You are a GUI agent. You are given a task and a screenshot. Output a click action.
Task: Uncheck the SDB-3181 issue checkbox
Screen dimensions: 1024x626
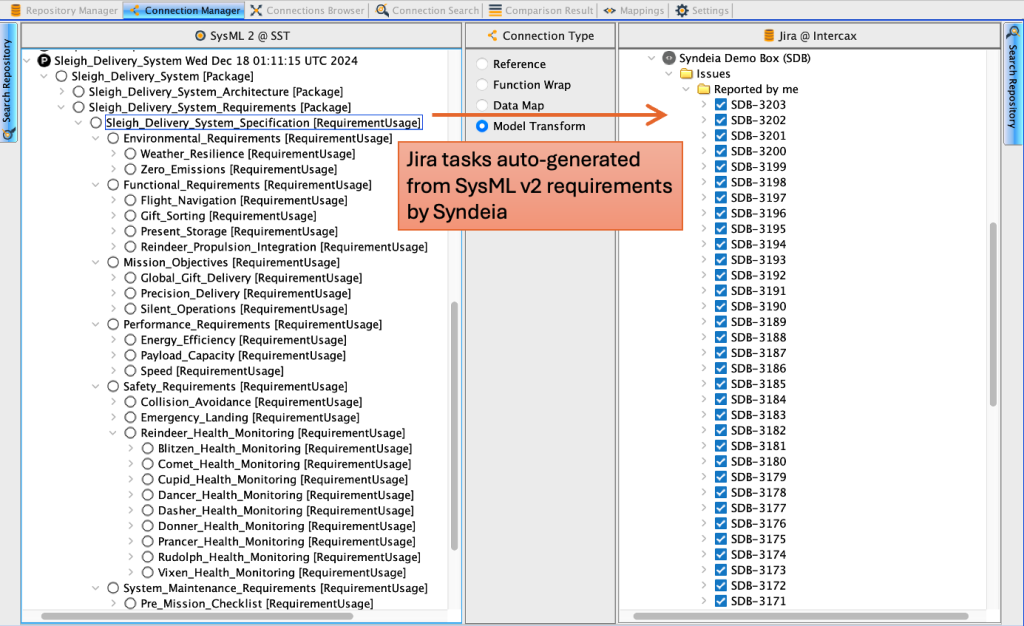tap(721, 446)
